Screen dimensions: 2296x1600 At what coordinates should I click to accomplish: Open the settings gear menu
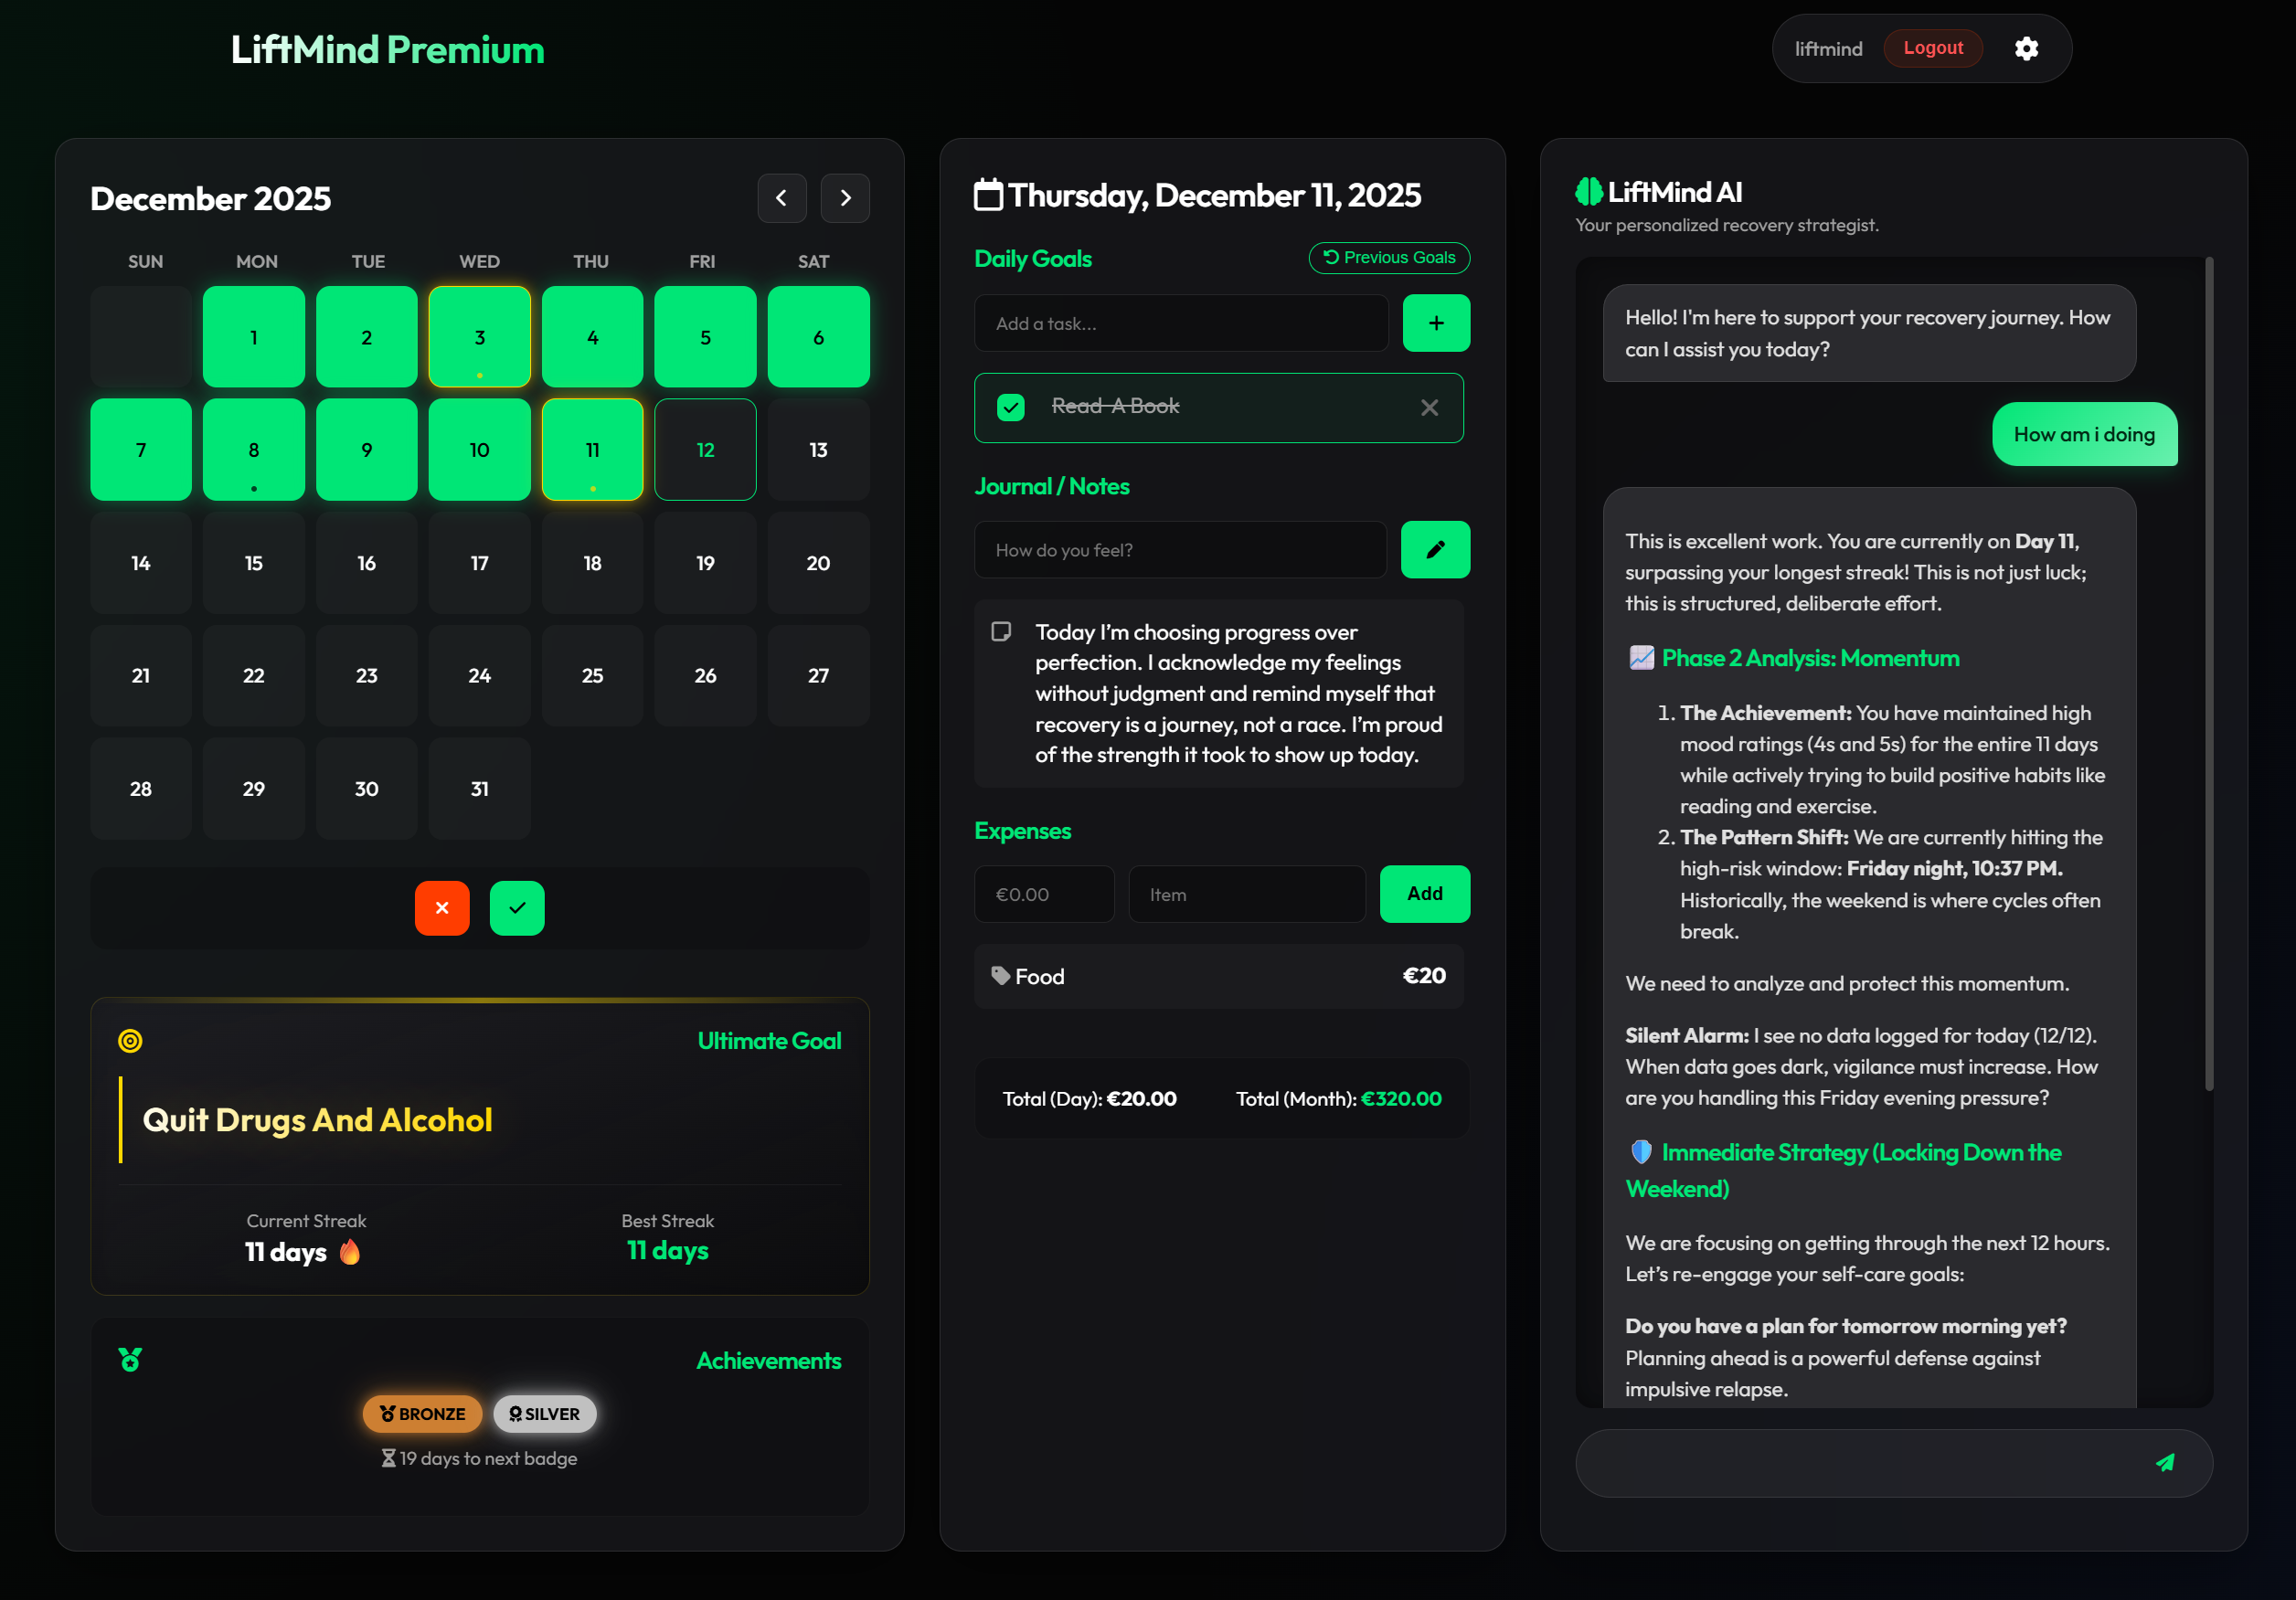(x=2027, y=48)
